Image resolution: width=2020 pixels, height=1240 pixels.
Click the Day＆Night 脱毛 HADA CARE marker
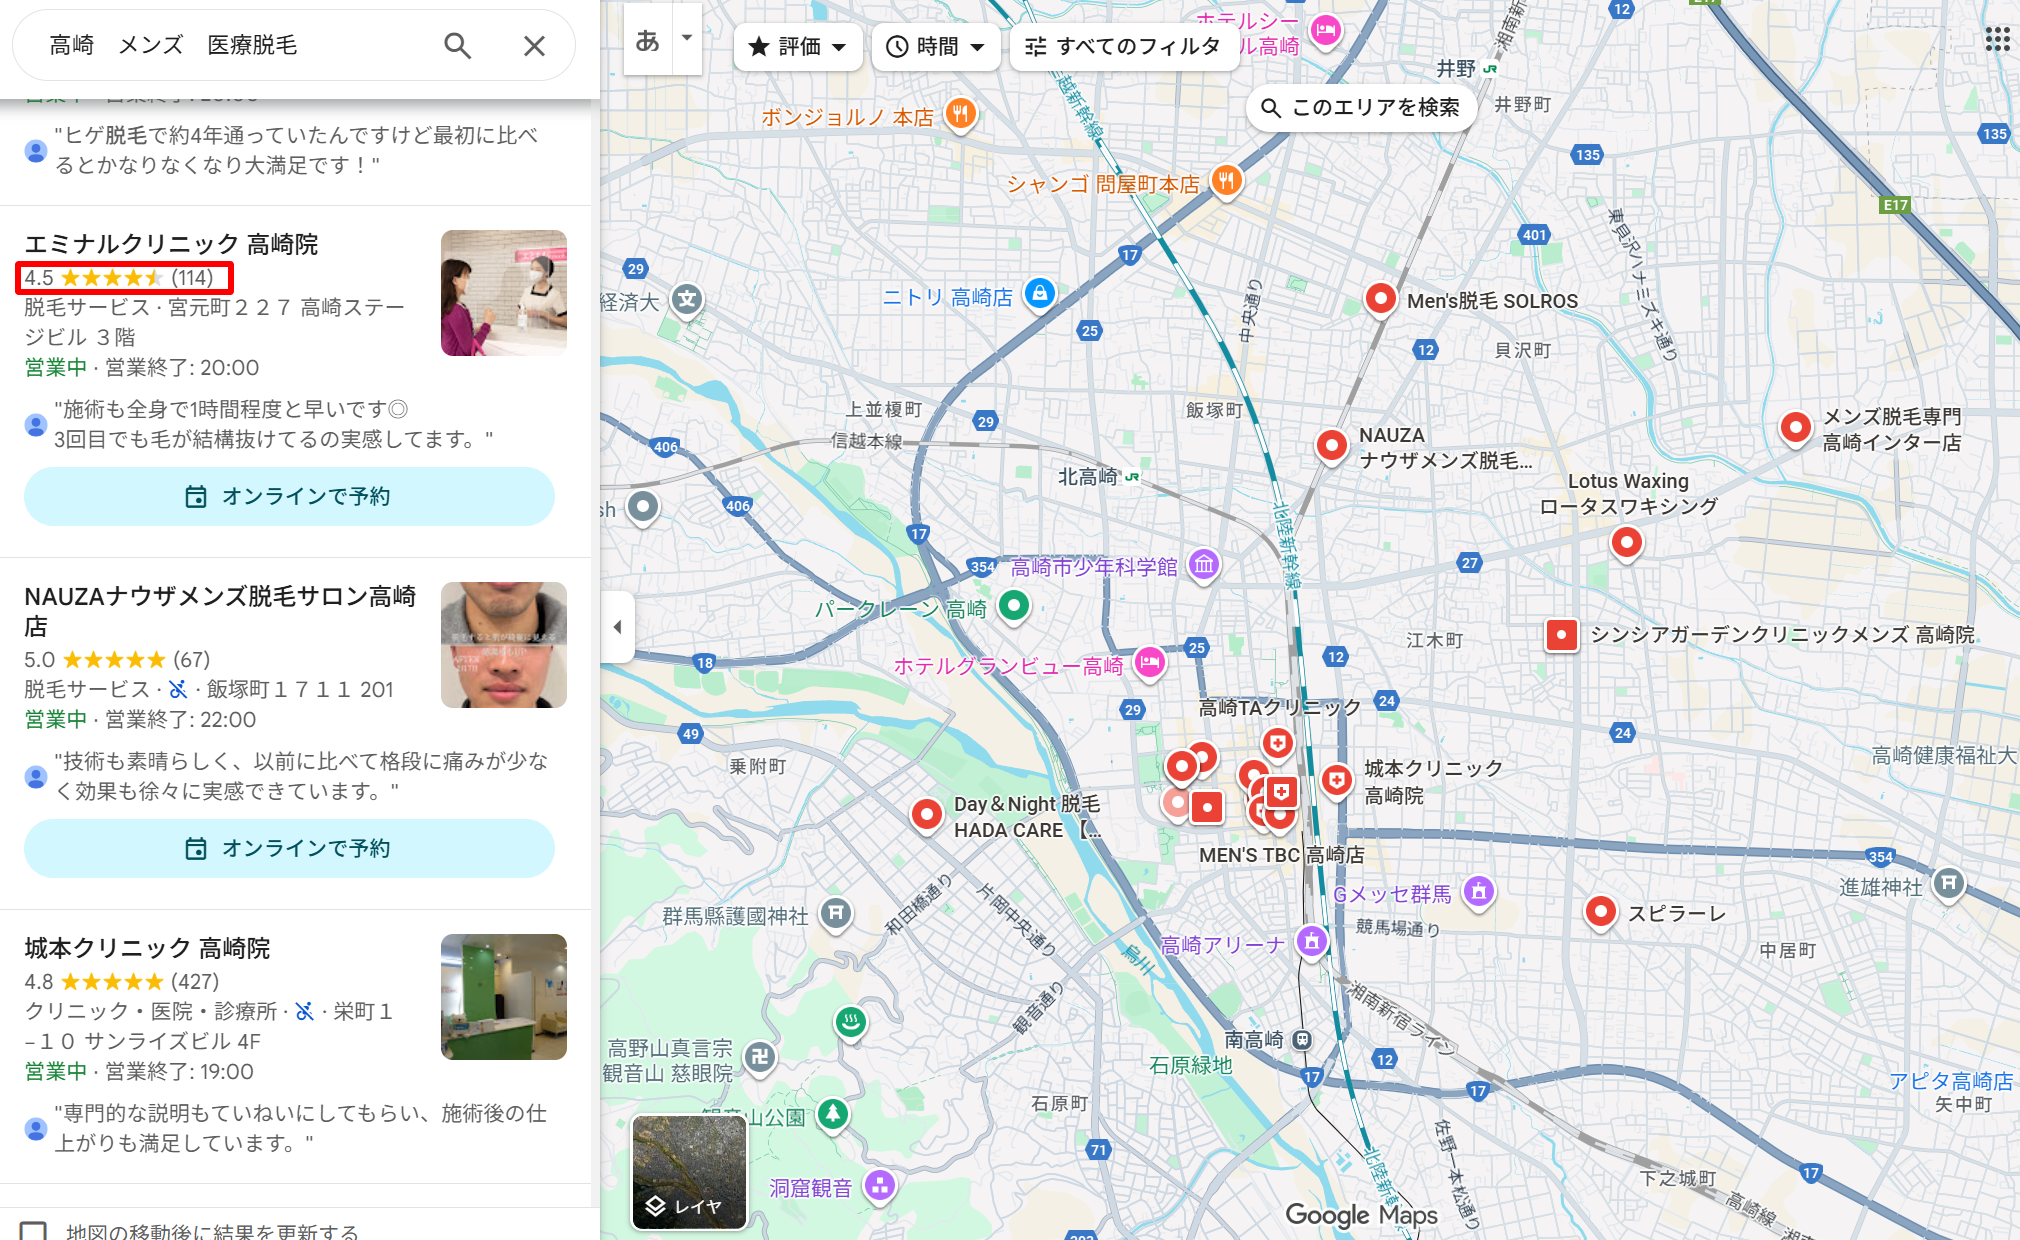926,815
